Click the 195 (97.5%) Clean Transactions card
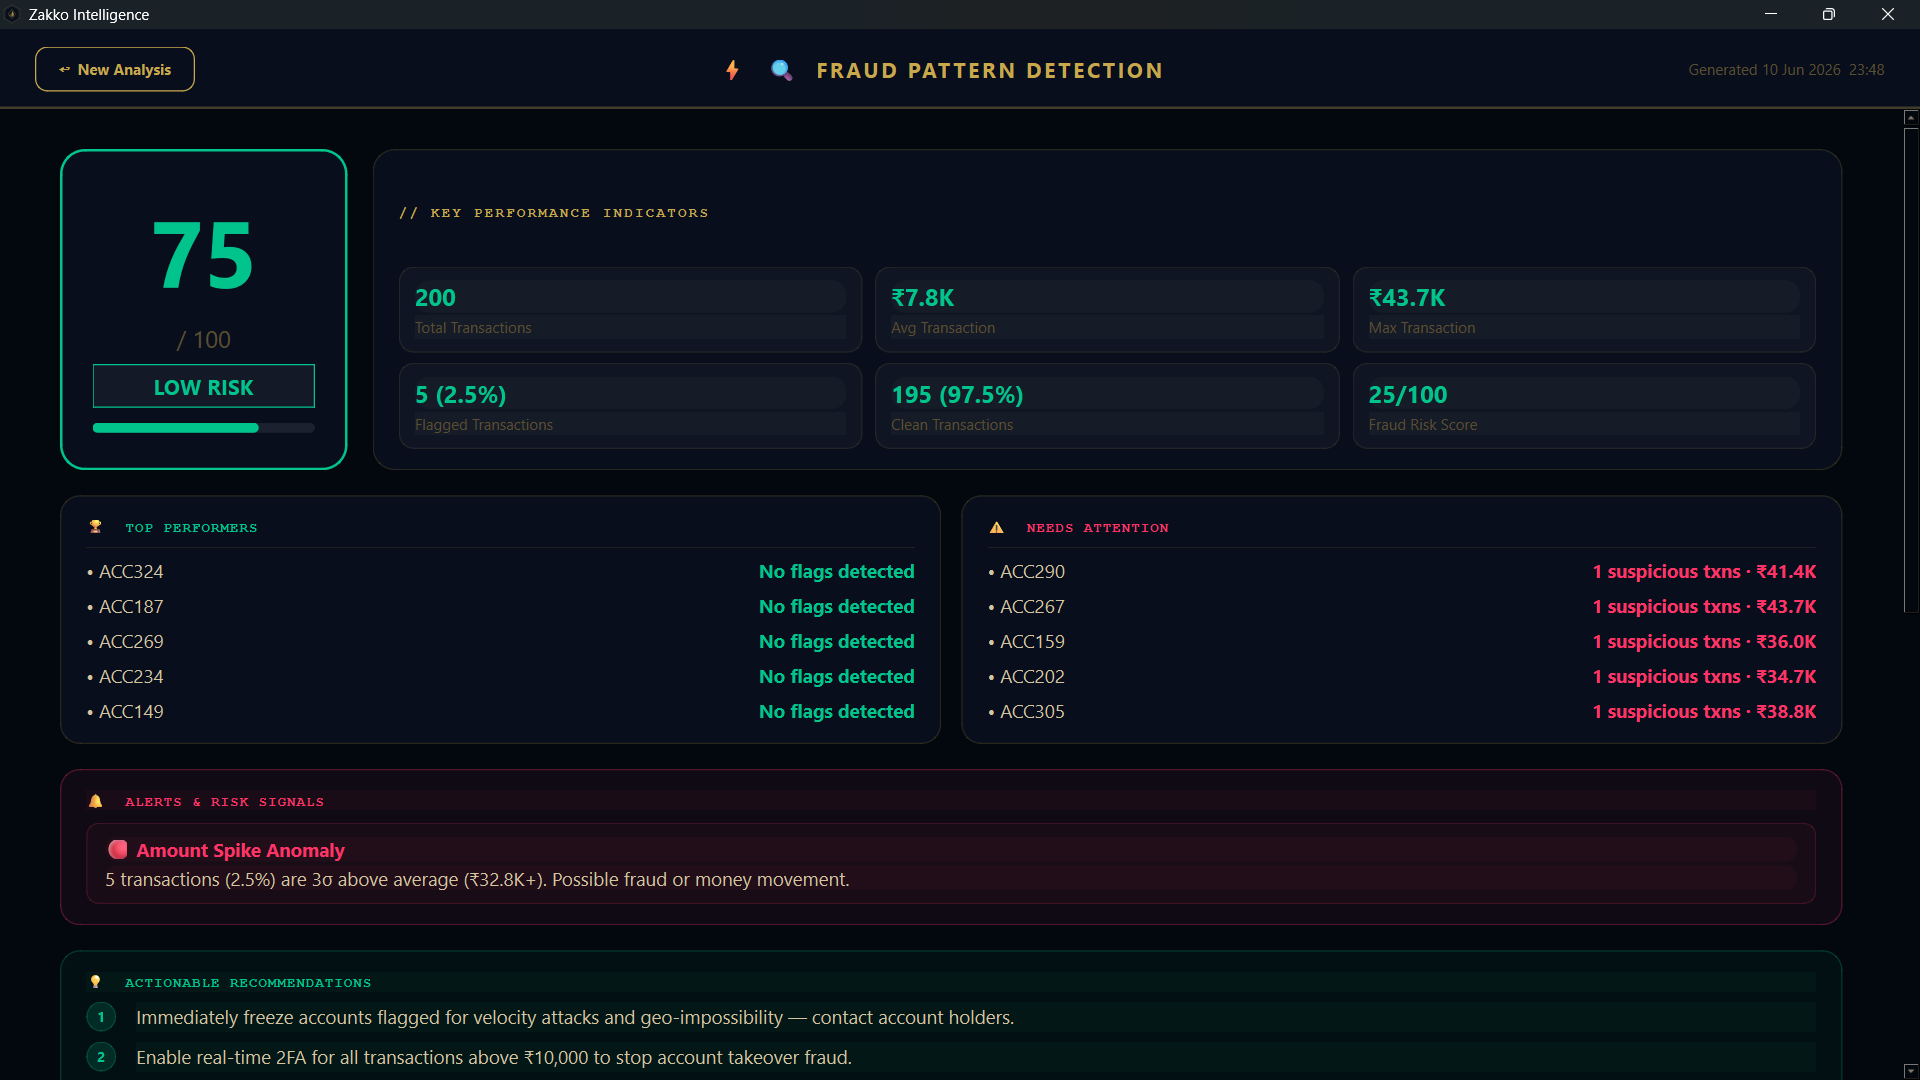 pyautogui.click(x=1107, y=406)
